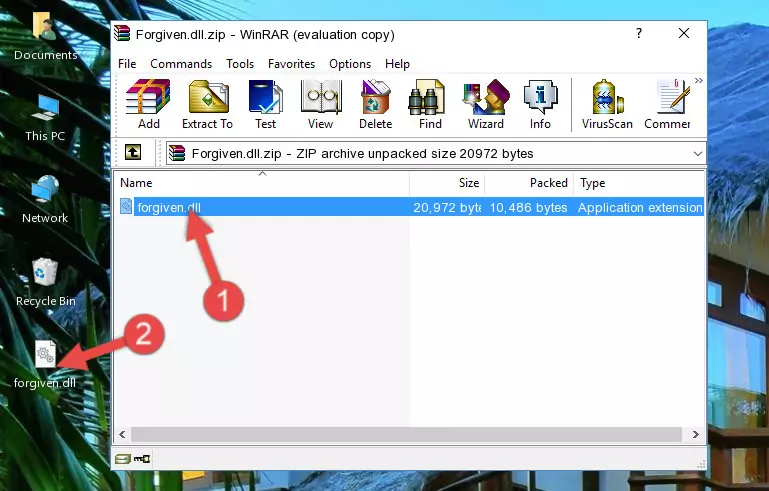Click the horizontal scrollbar right arrow
The image size is (769, 491).
(695, 434)
